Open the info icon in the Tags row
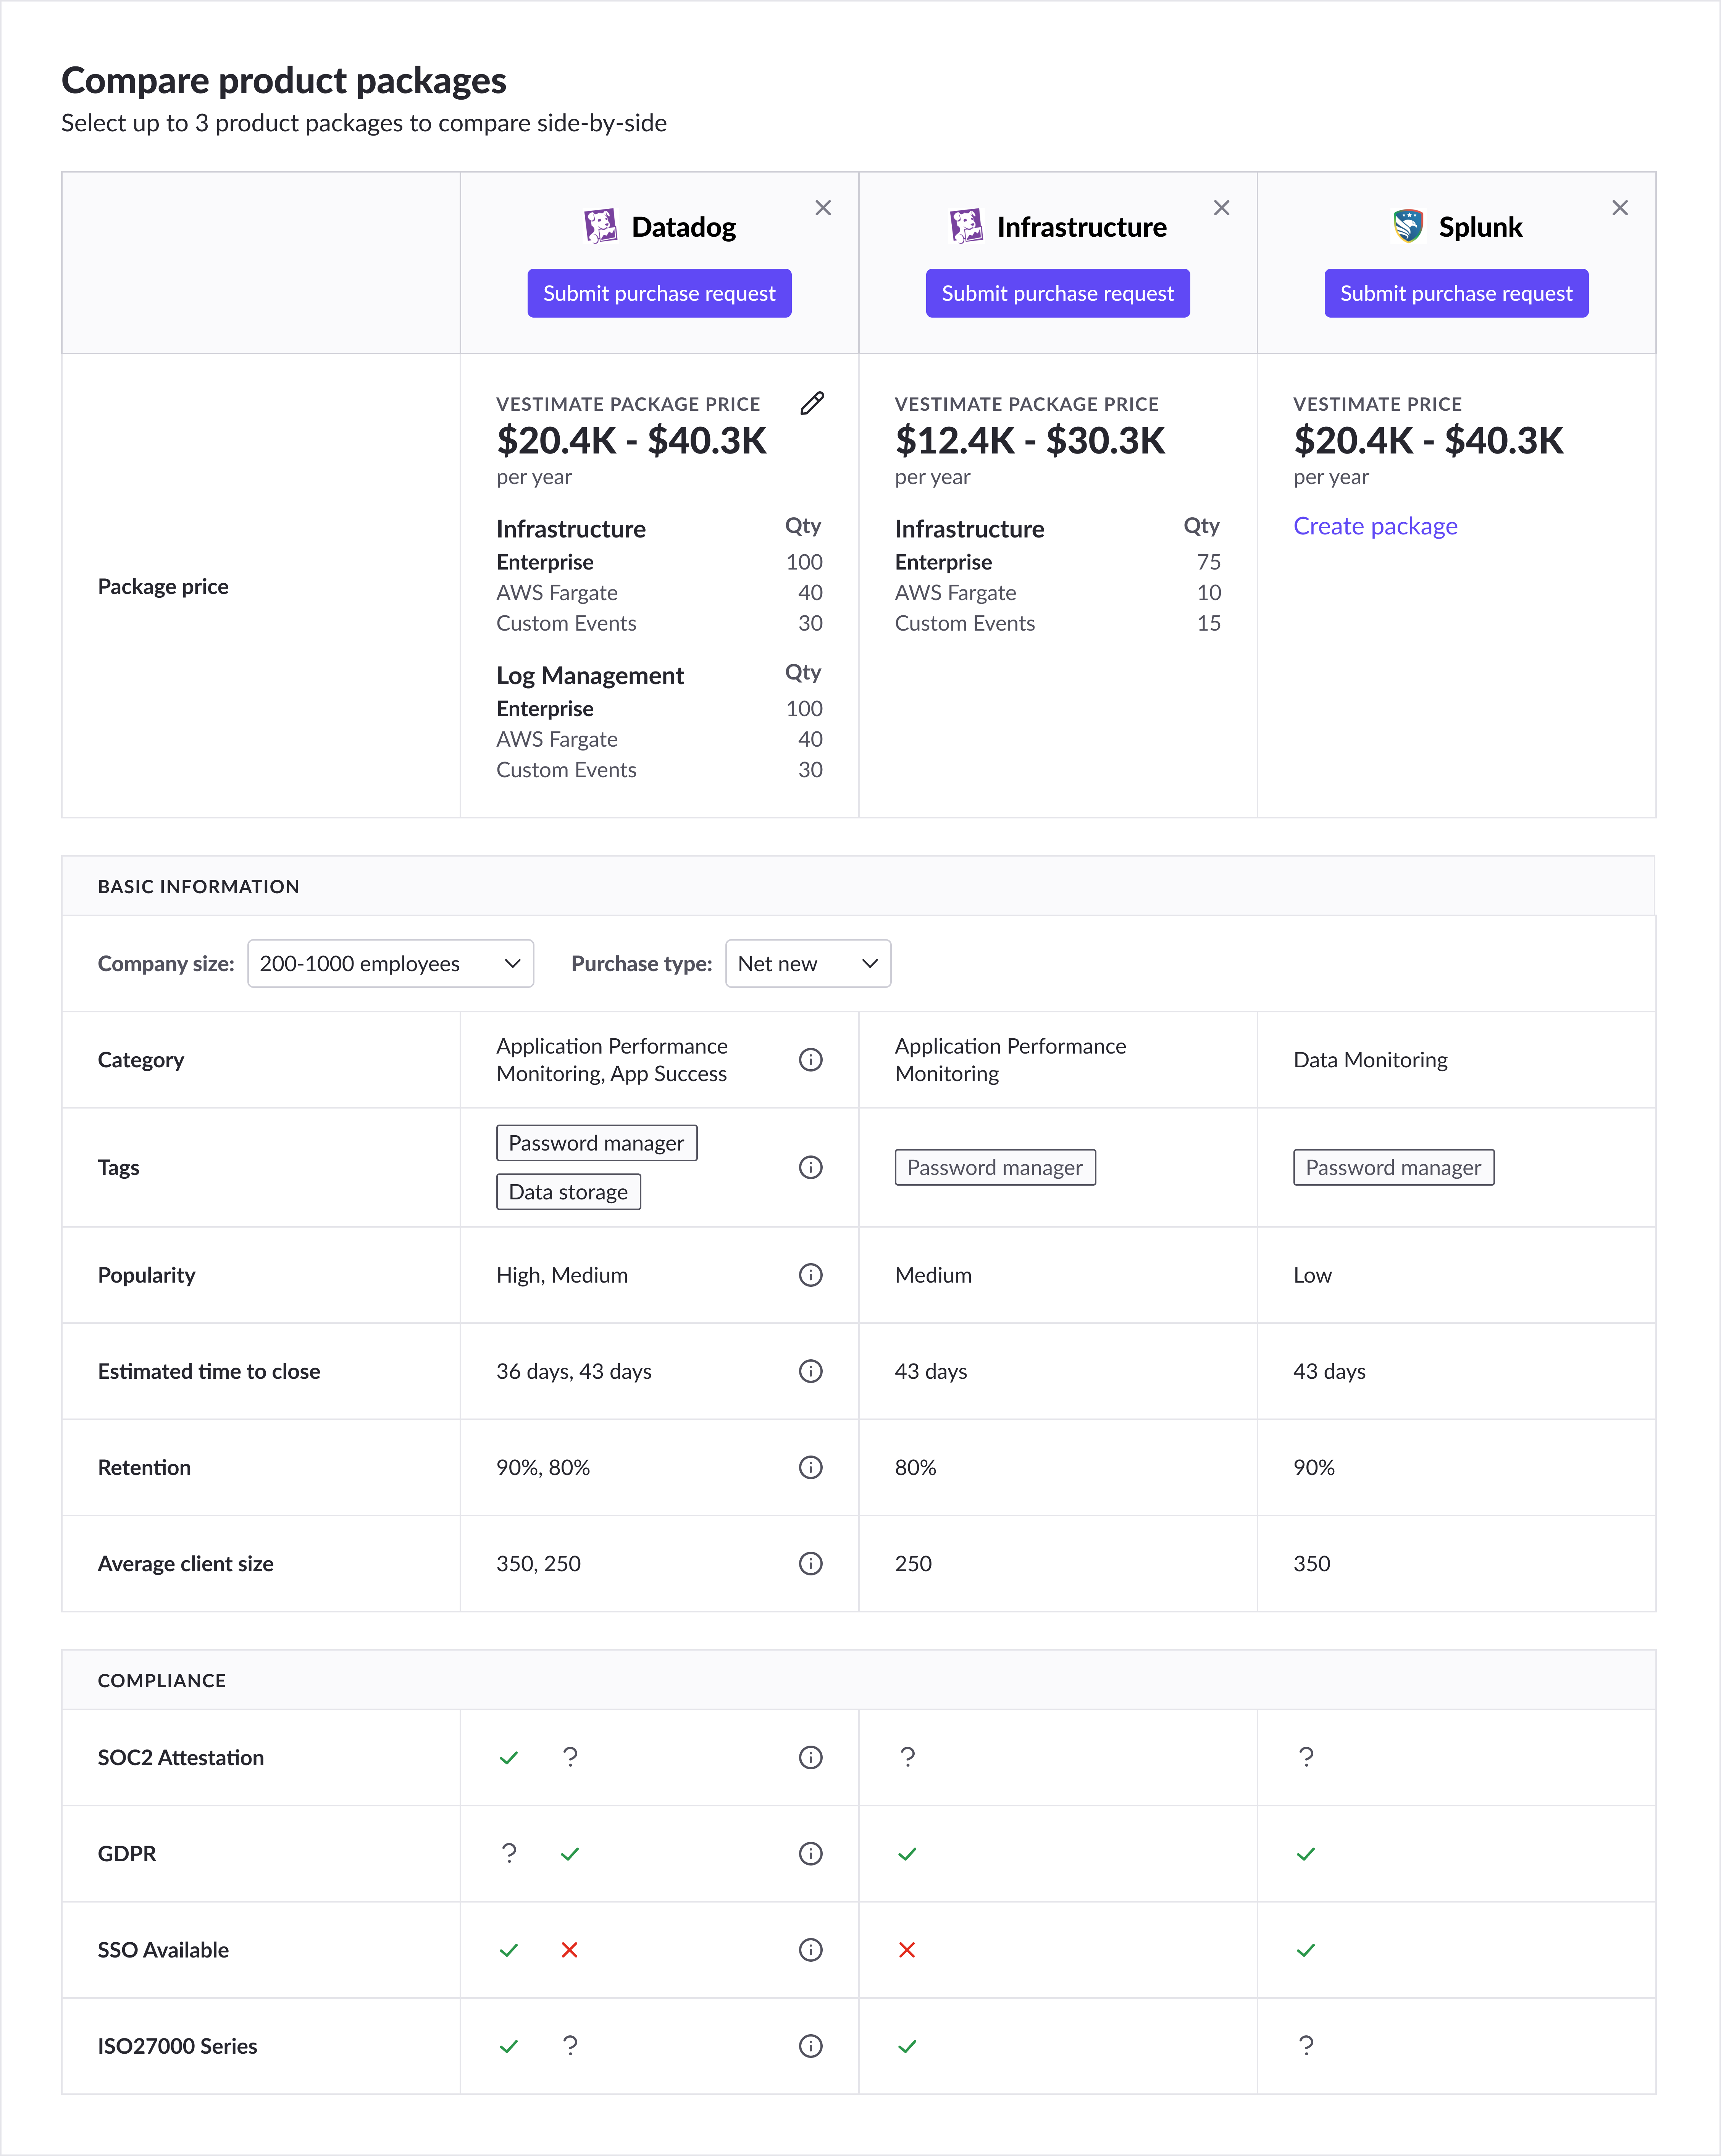The image size is (1721, 2156). (811, 1167)
